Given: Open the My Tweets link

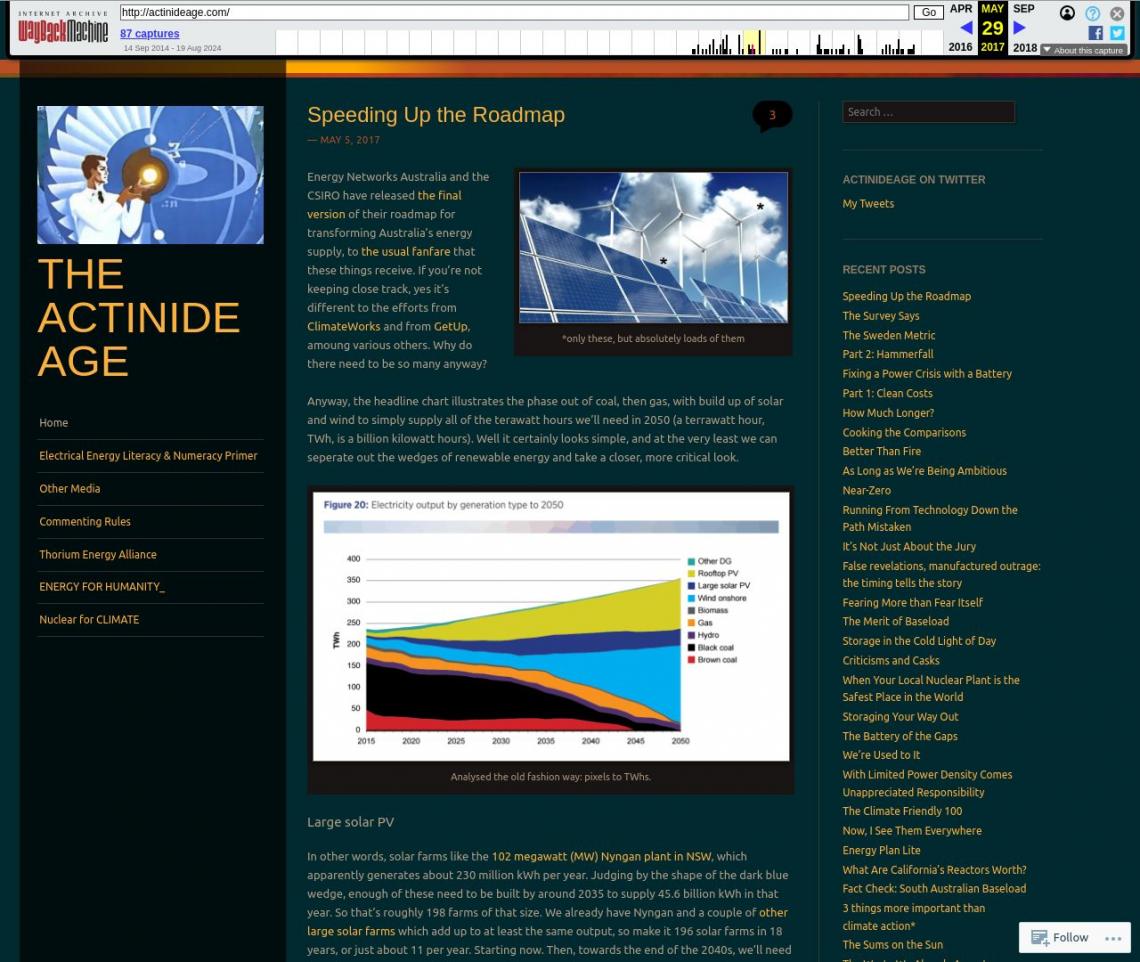Looking at the screenshot, I should click(868, 204).
